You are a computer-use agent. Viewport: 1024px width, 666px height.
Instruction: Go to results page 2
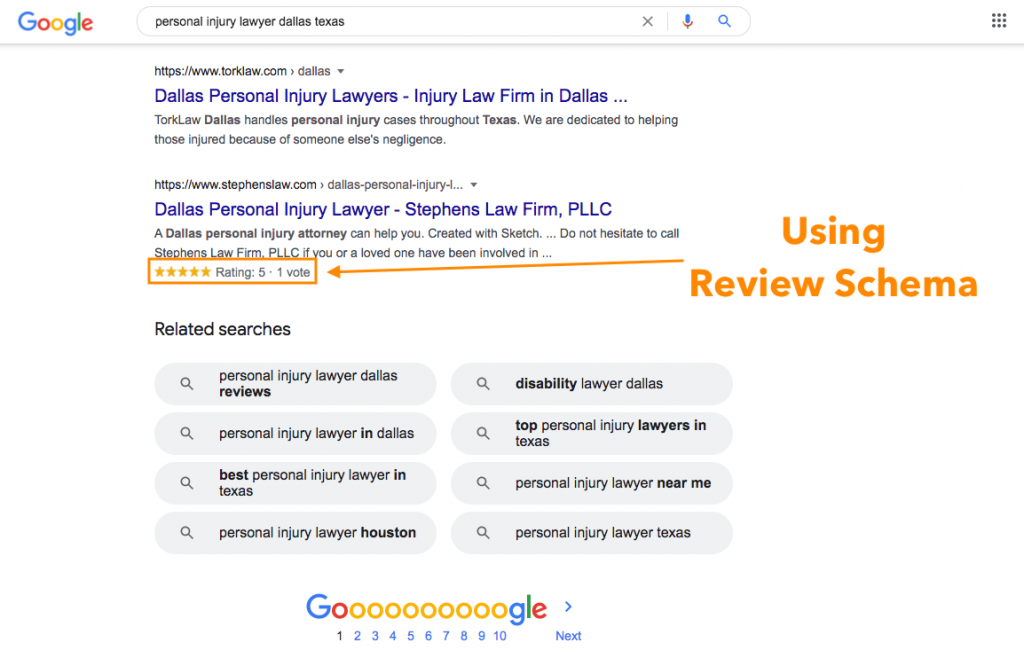357,636
